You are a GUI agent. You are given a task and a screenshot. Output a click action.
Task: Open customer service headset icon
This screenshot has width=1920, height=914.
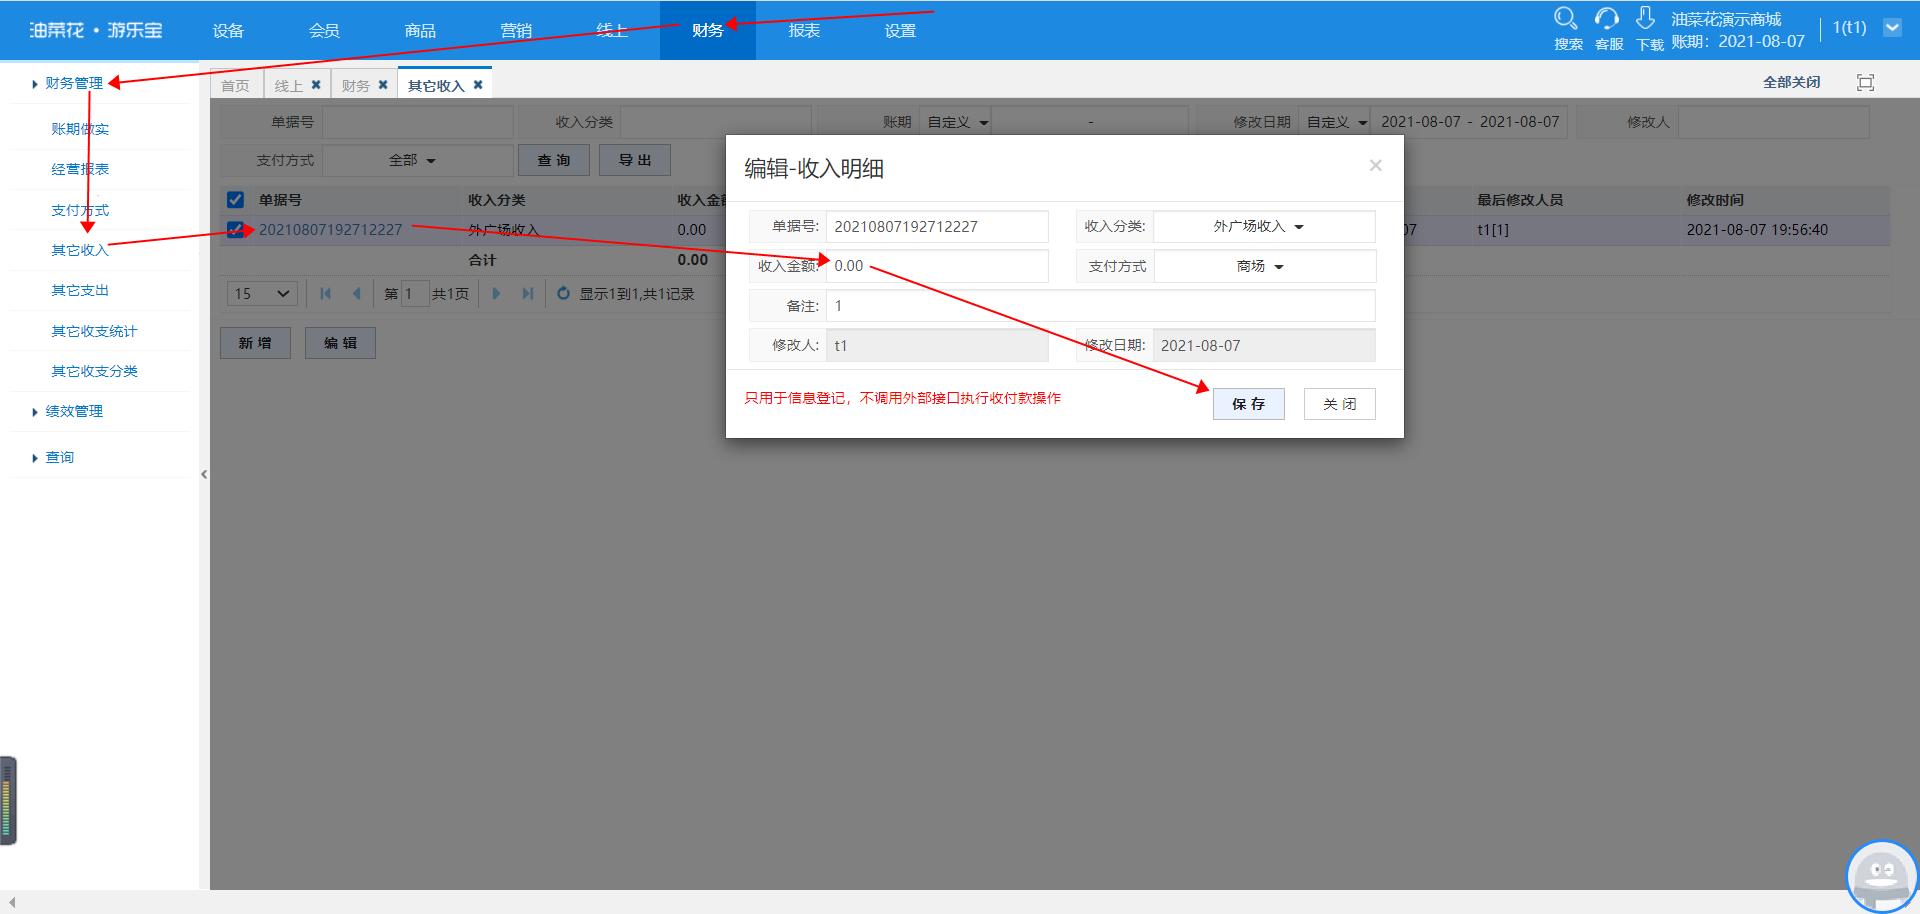click(x=1607, y=19)
